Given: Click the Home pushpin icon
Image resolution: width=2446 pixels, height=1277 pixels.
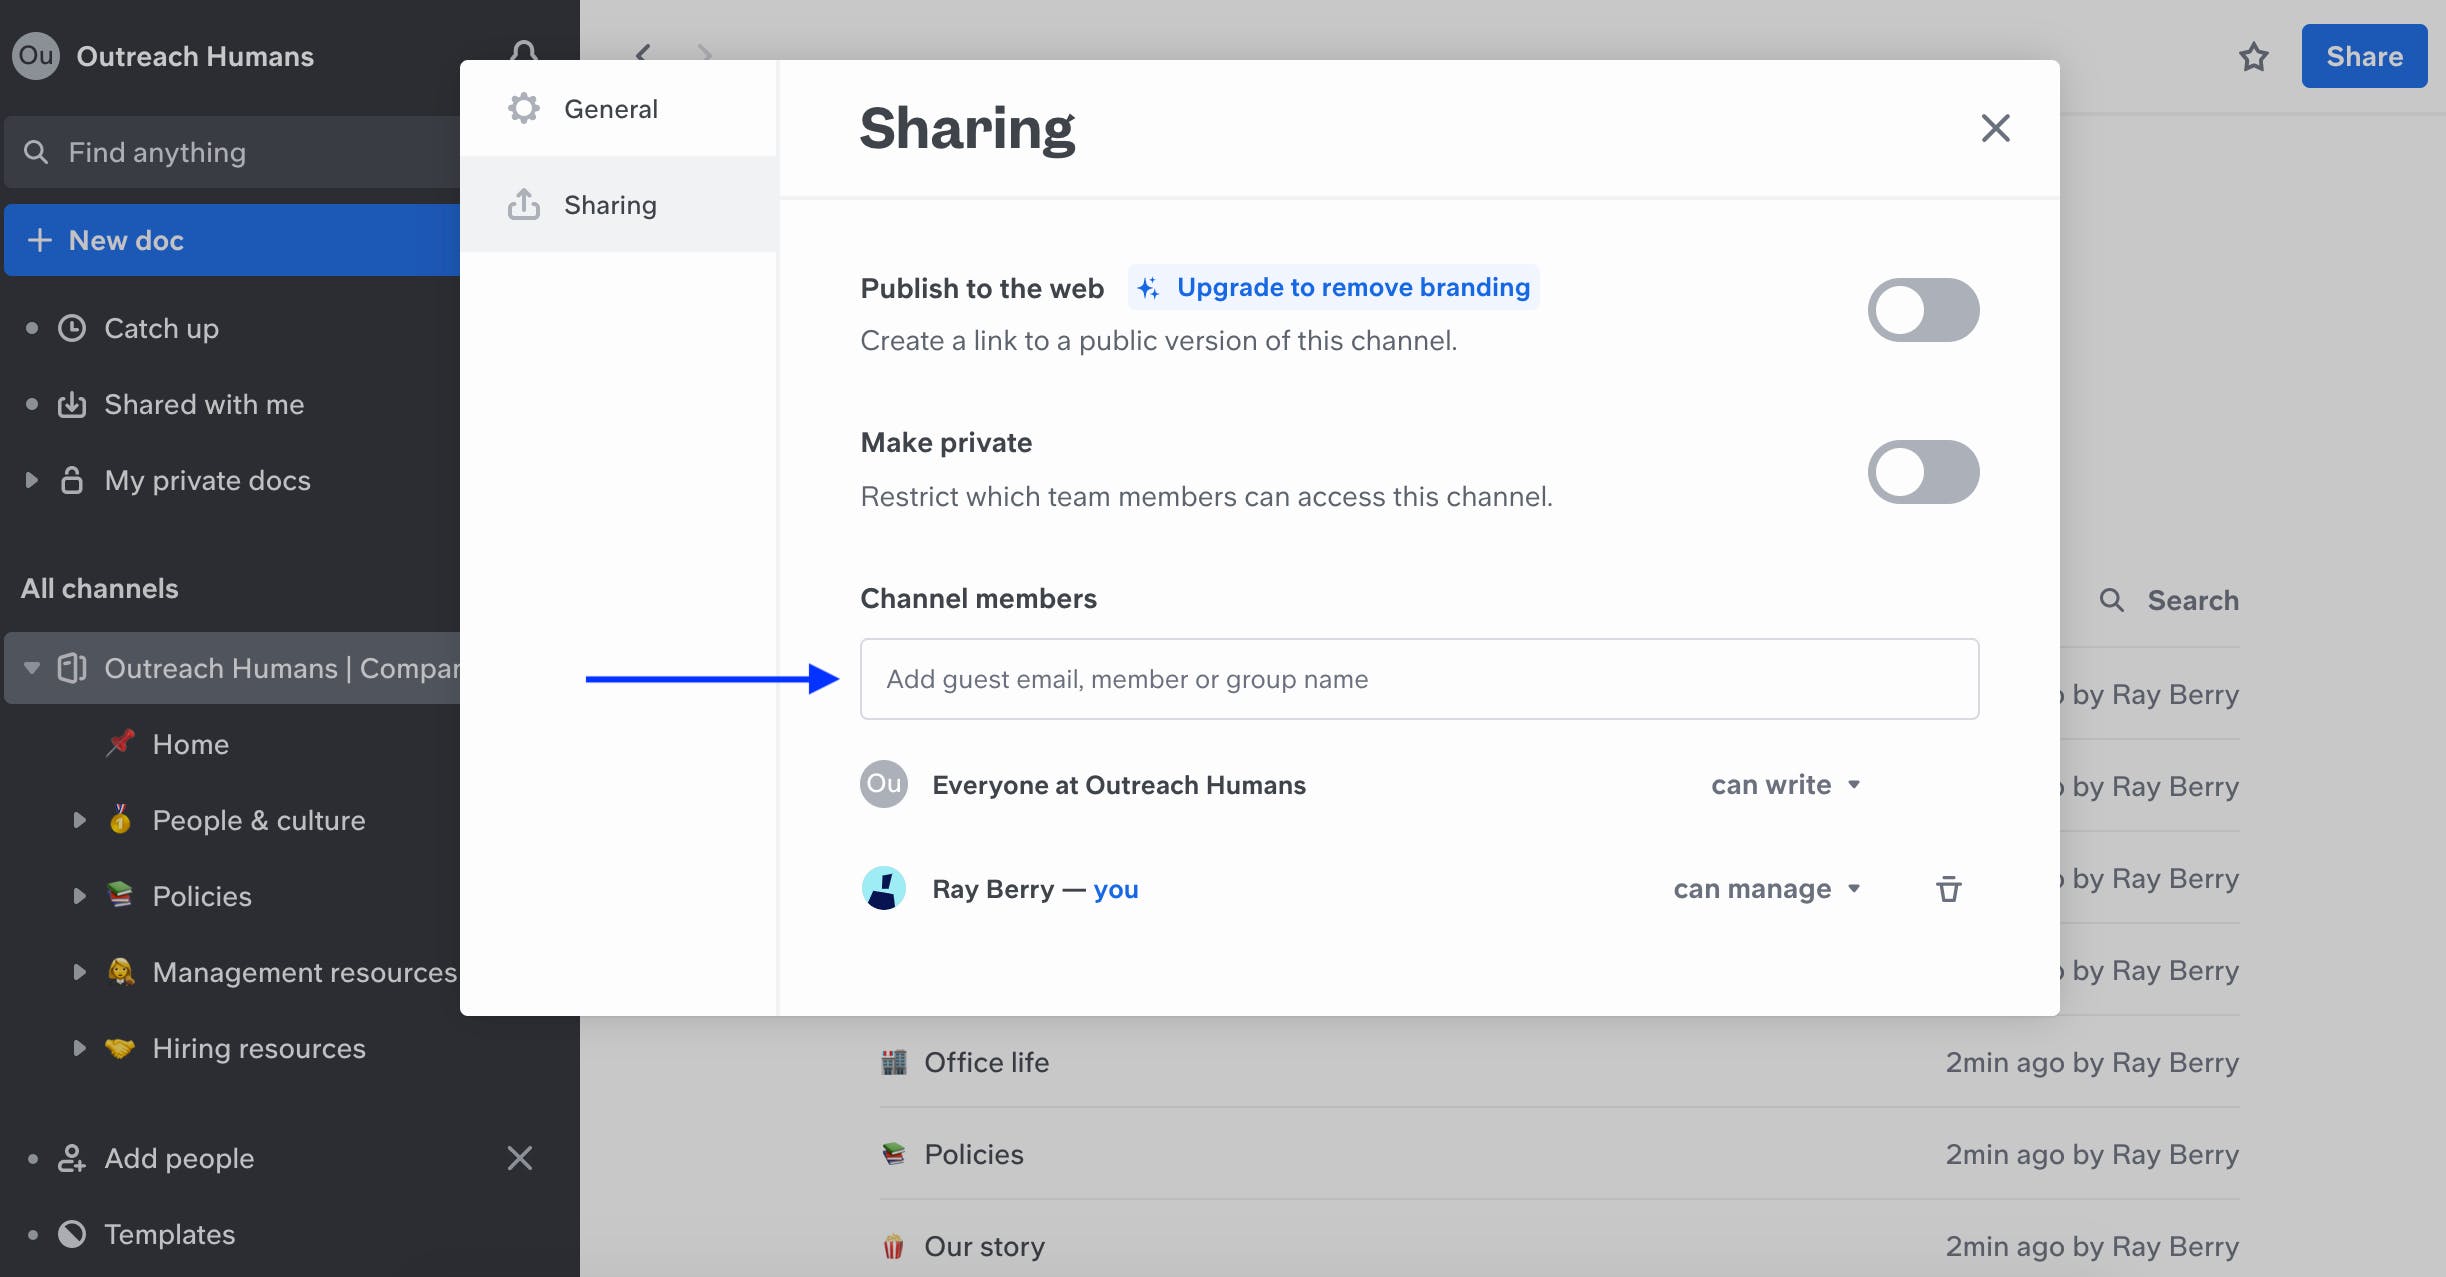Looking at the screenshot, I should tap(120, 743).
